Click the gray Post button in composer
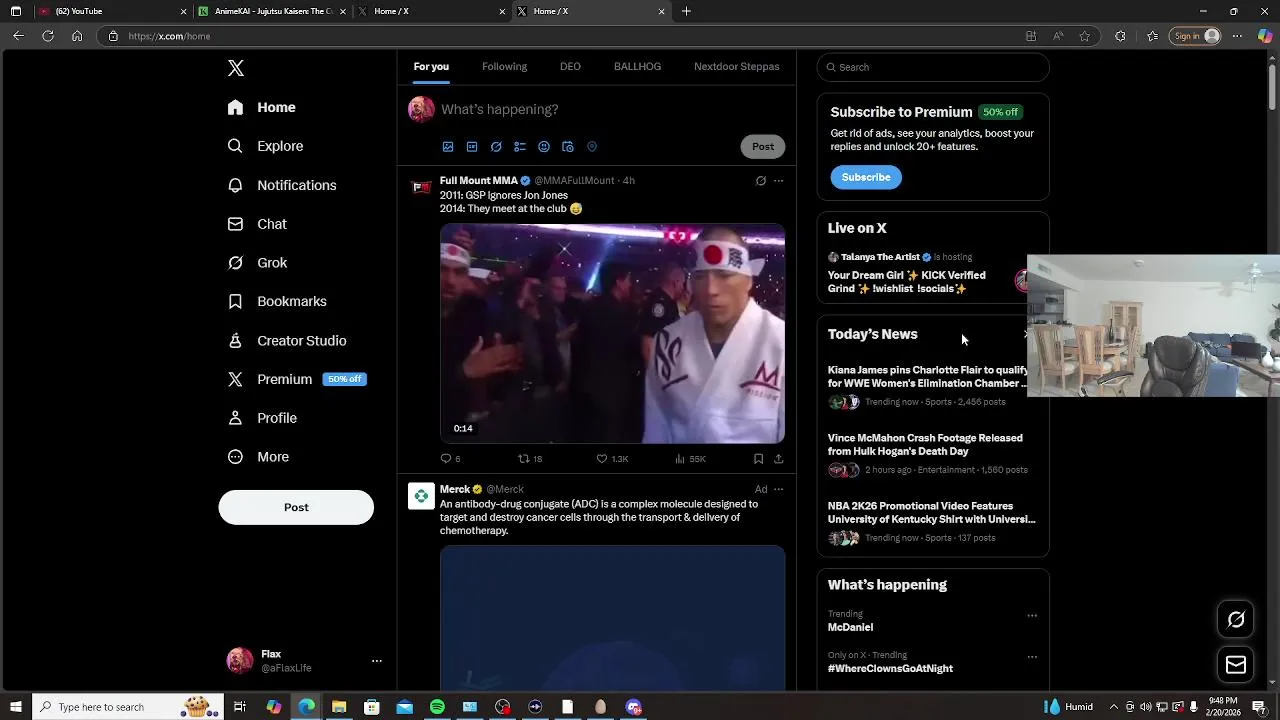The height and width of the screenshot is (720, 1280). click(x=763, y=147)
